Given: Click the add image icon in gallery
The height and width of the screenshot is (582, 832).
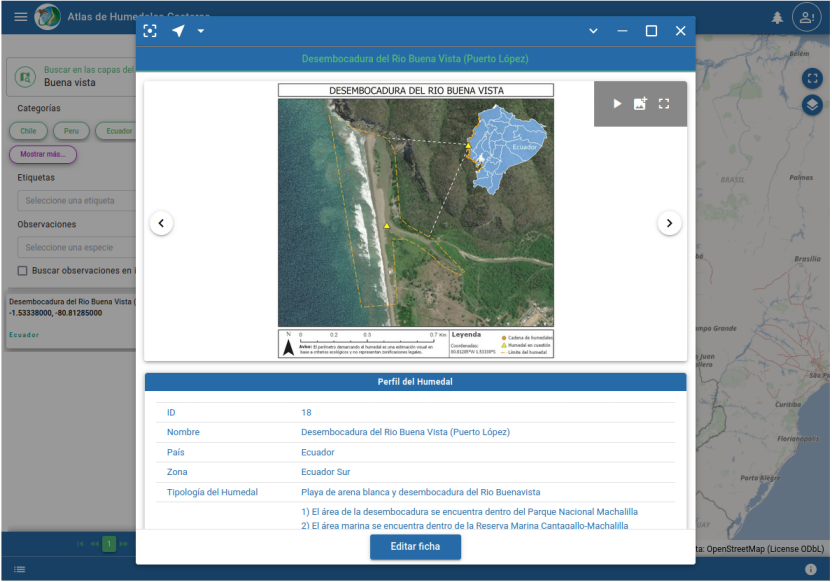Looking at the screenshot, I should pyautogui.click(x=640, y=104).
